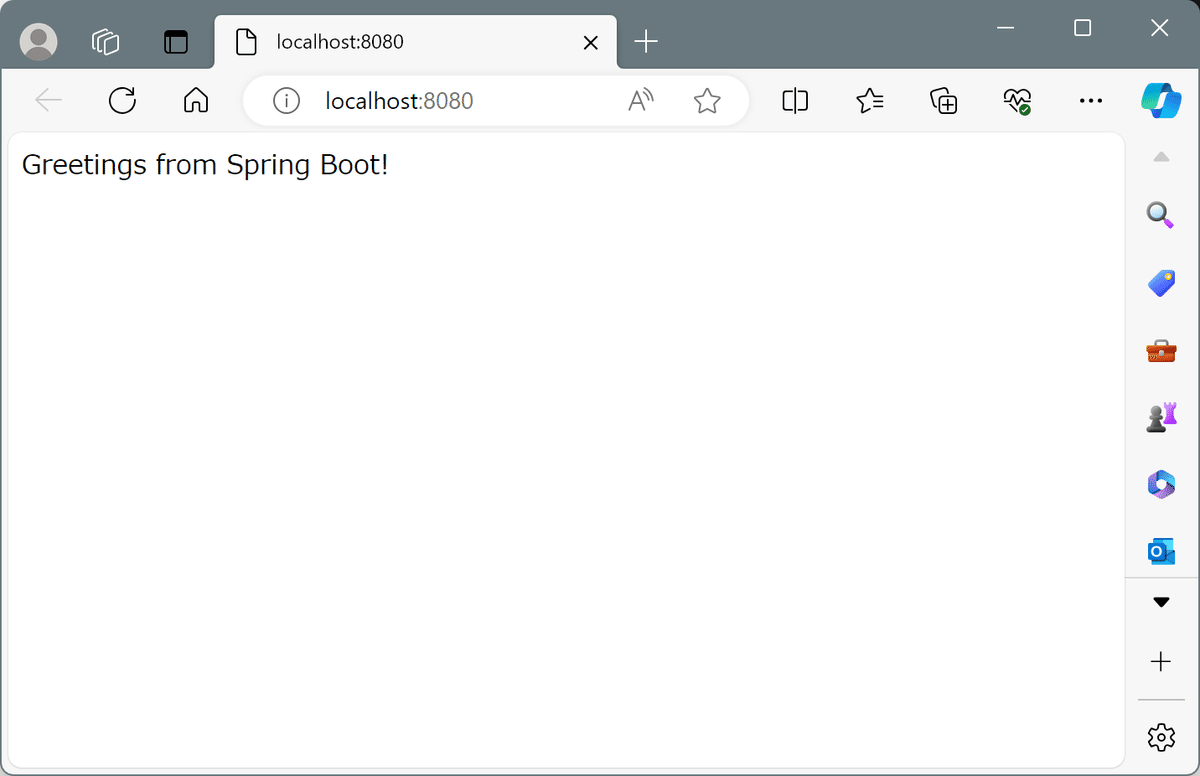The height and width of the screenshot is (776, 1200).
Task: Launch Microsoft 365 Copilot from the sidebar
Action: (1160, 484)
